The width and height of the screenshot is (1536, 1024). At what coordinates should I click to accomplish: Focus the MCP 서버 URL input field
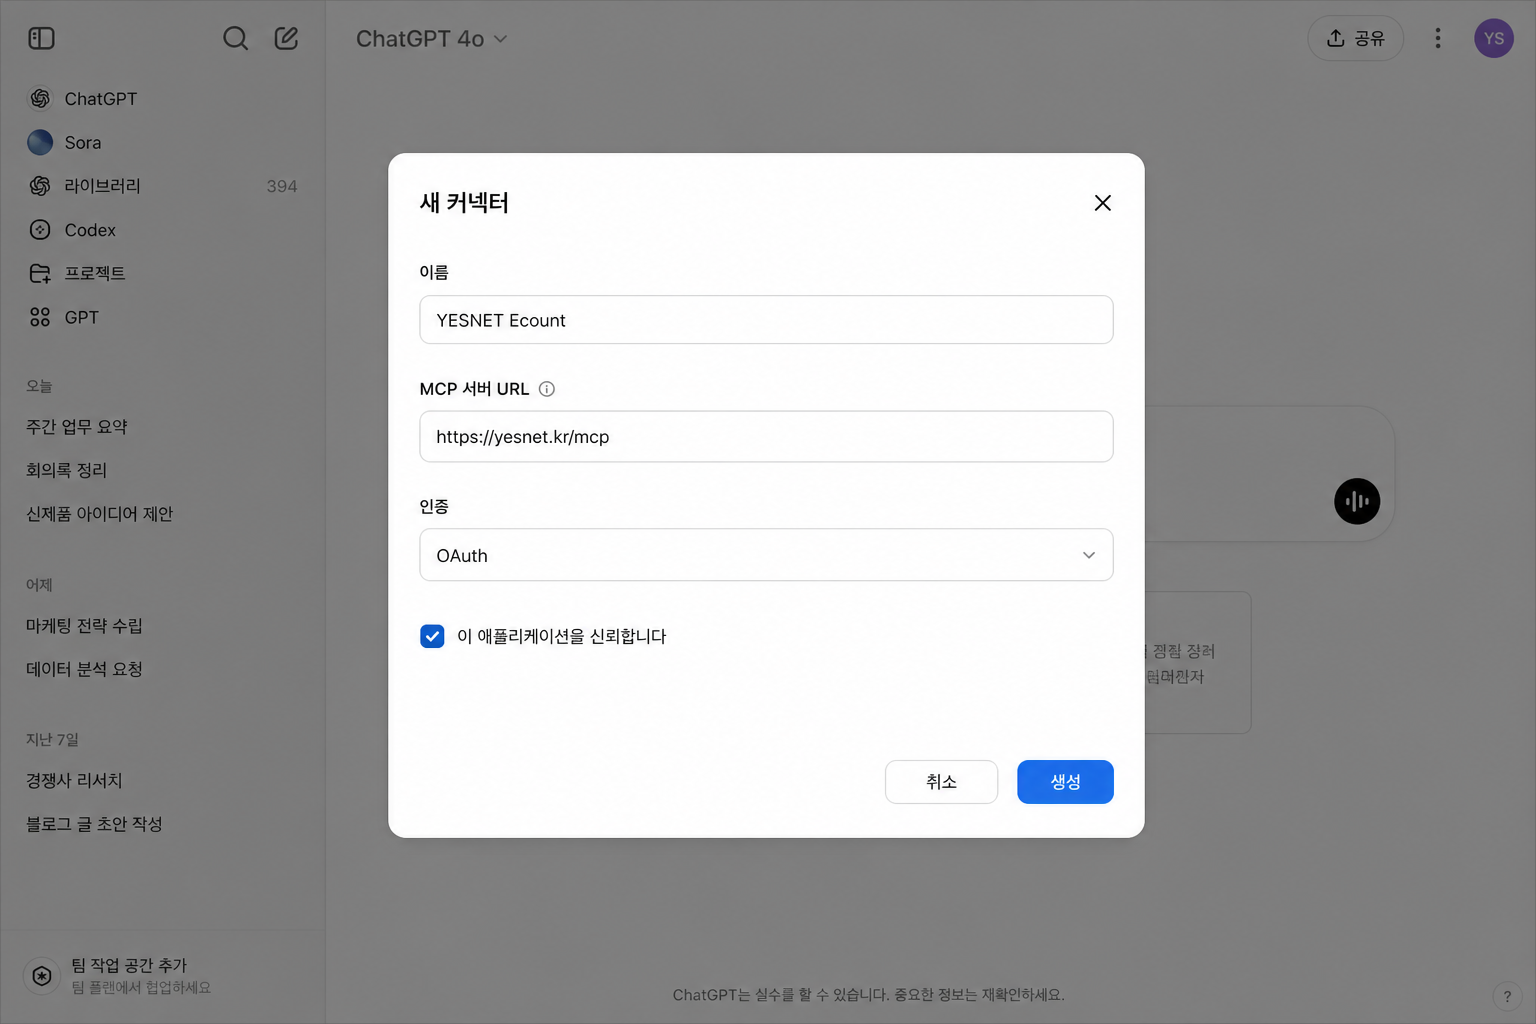[x=766, y=437]
